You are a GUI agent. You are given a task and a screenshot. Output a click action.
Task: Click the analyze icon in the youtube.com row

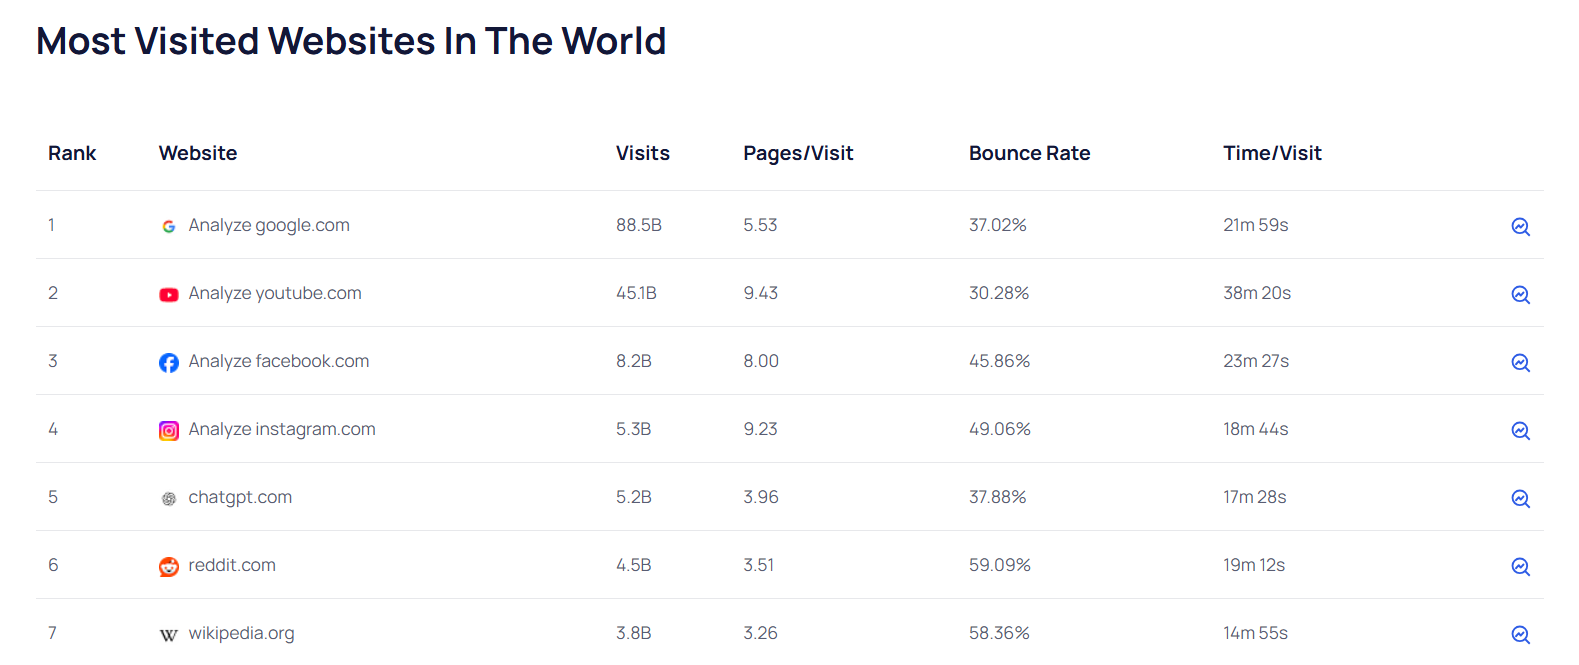coord(1520,295)
